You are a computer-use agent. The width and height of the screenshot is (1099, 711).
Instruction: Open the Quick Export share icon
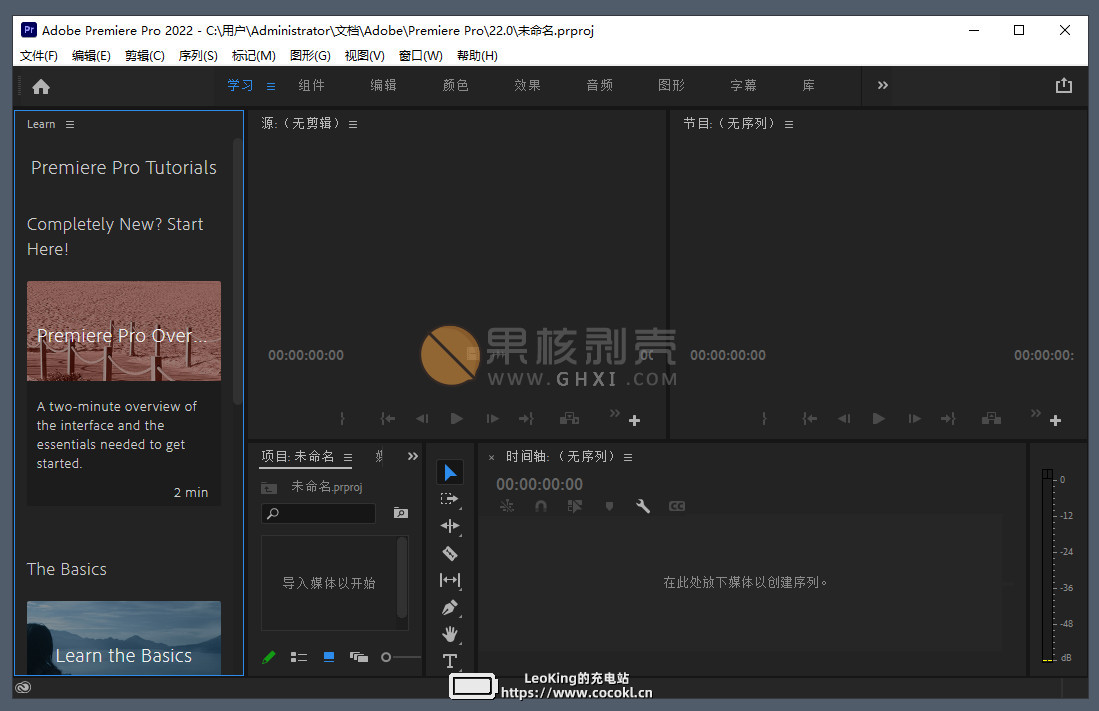click(x=1063, y=86)
